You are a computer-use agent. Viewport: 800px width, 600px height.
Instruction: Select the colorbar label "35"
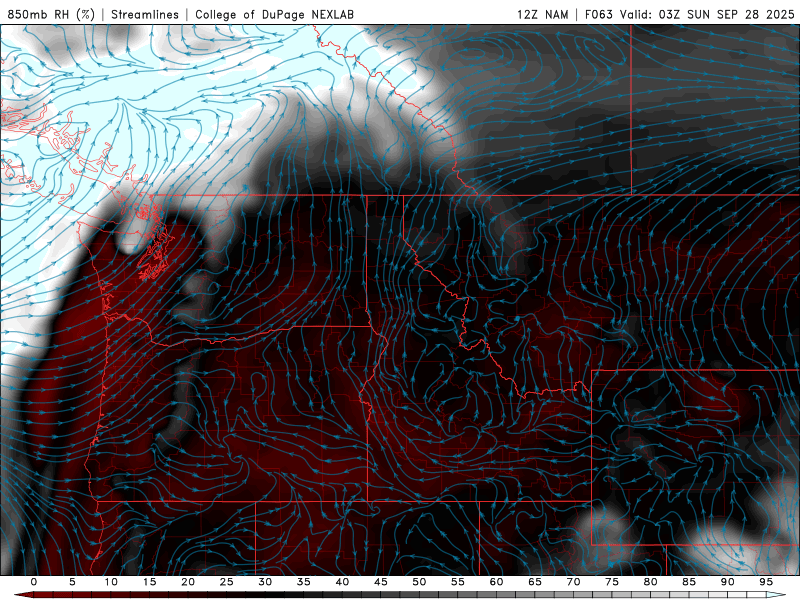(304, 582)
